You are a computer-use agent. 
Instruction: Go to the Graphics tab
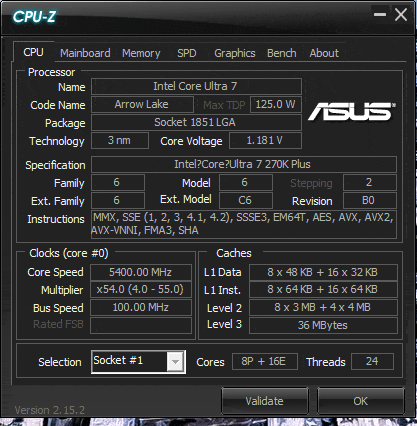pos(235,53)
